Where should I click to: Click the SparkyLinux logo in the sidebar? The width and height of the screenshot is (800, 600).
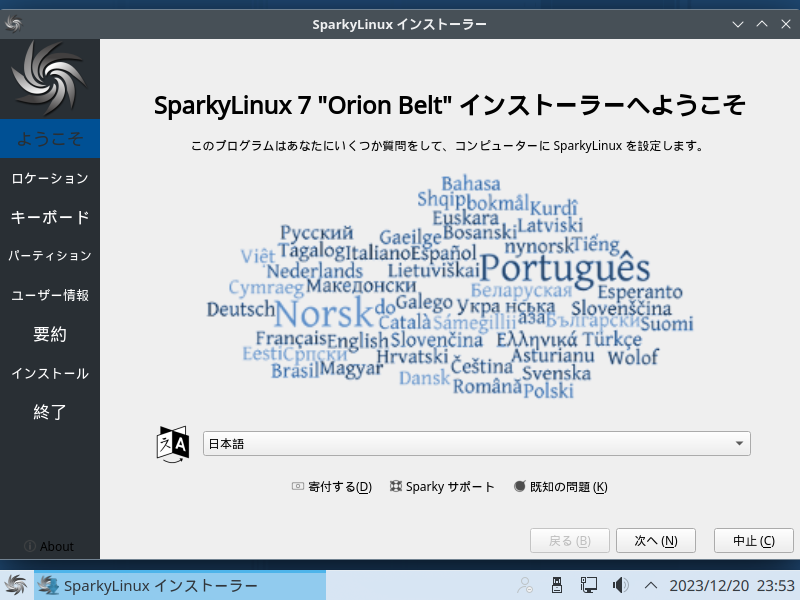point(49,78)
